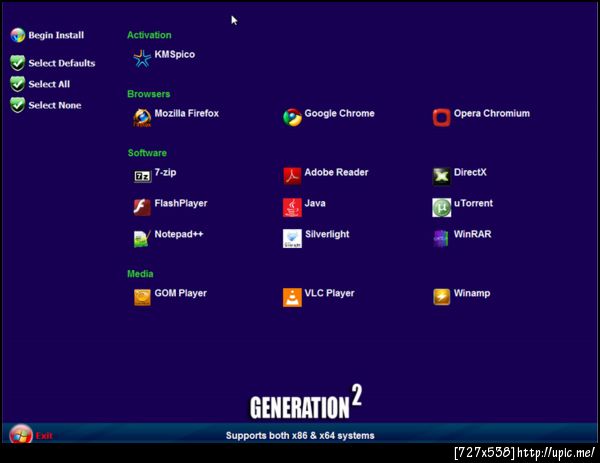Click the Activation category heading
Image resolution: width=600 pixels, height=463 pixels.
[x=149, y=35]
